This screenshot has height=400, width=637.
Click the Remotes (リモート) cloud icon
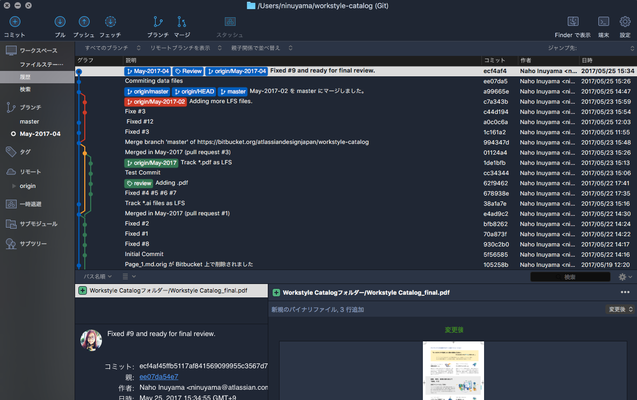(x=11, y=172)
